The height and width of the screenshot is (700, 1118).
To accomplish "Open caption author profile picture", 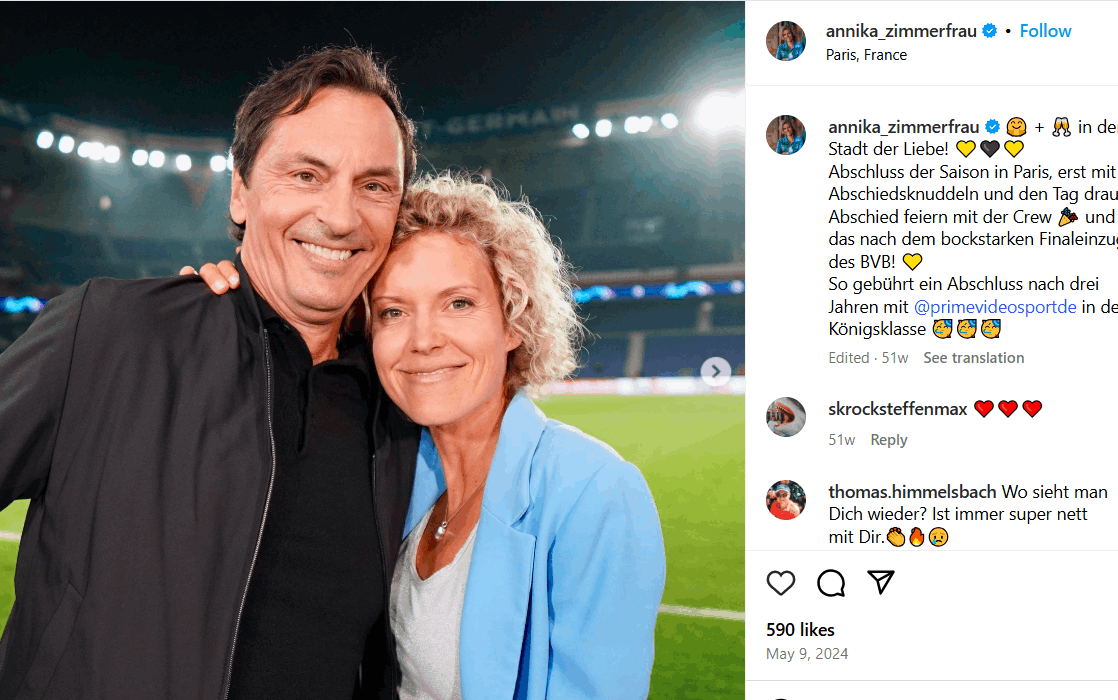I will tap(786, 135).
